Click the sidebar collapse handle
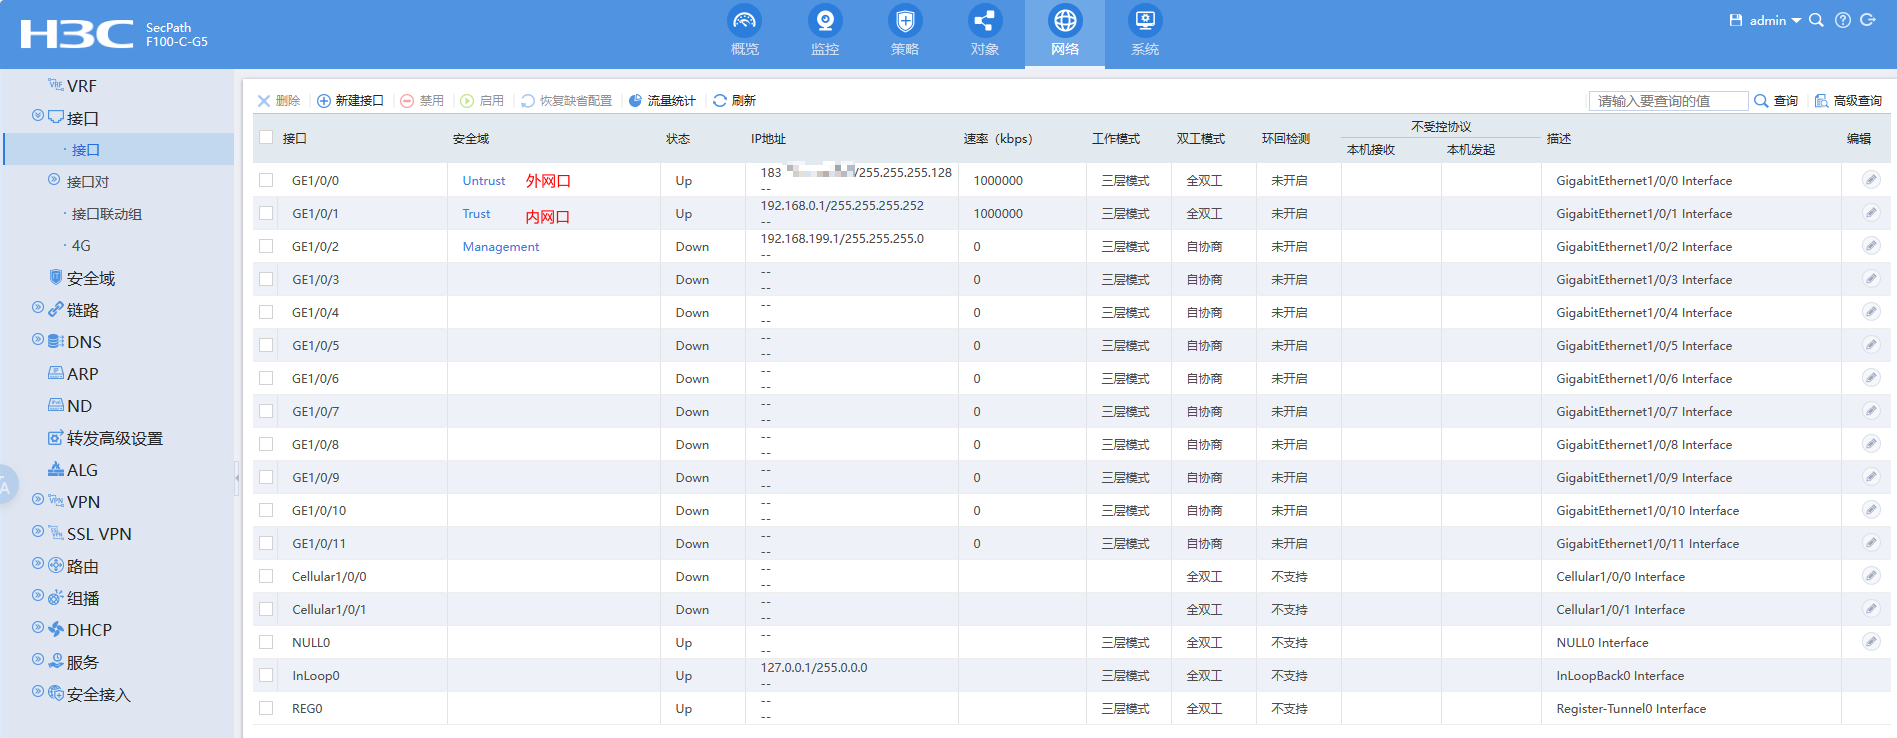1897x738 pixels. pyautogui.click(x=237, y=478)
